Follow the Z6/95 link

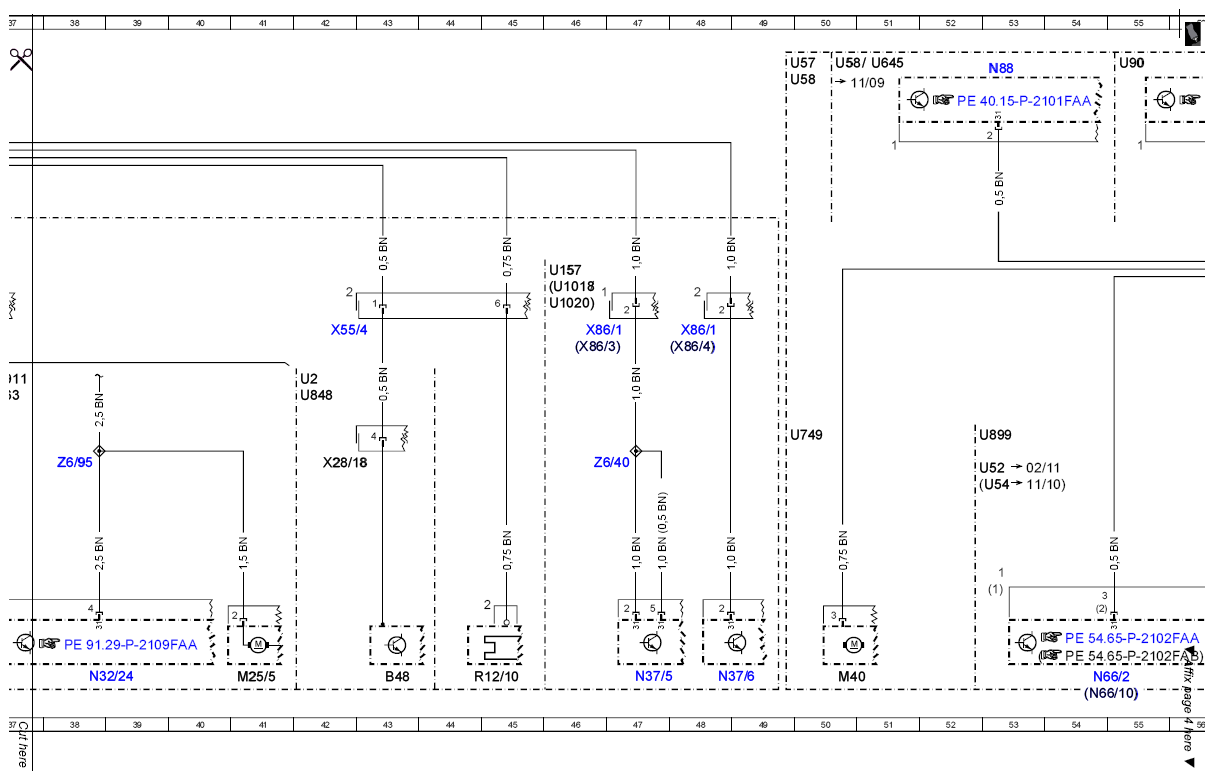tap(75, 462)
